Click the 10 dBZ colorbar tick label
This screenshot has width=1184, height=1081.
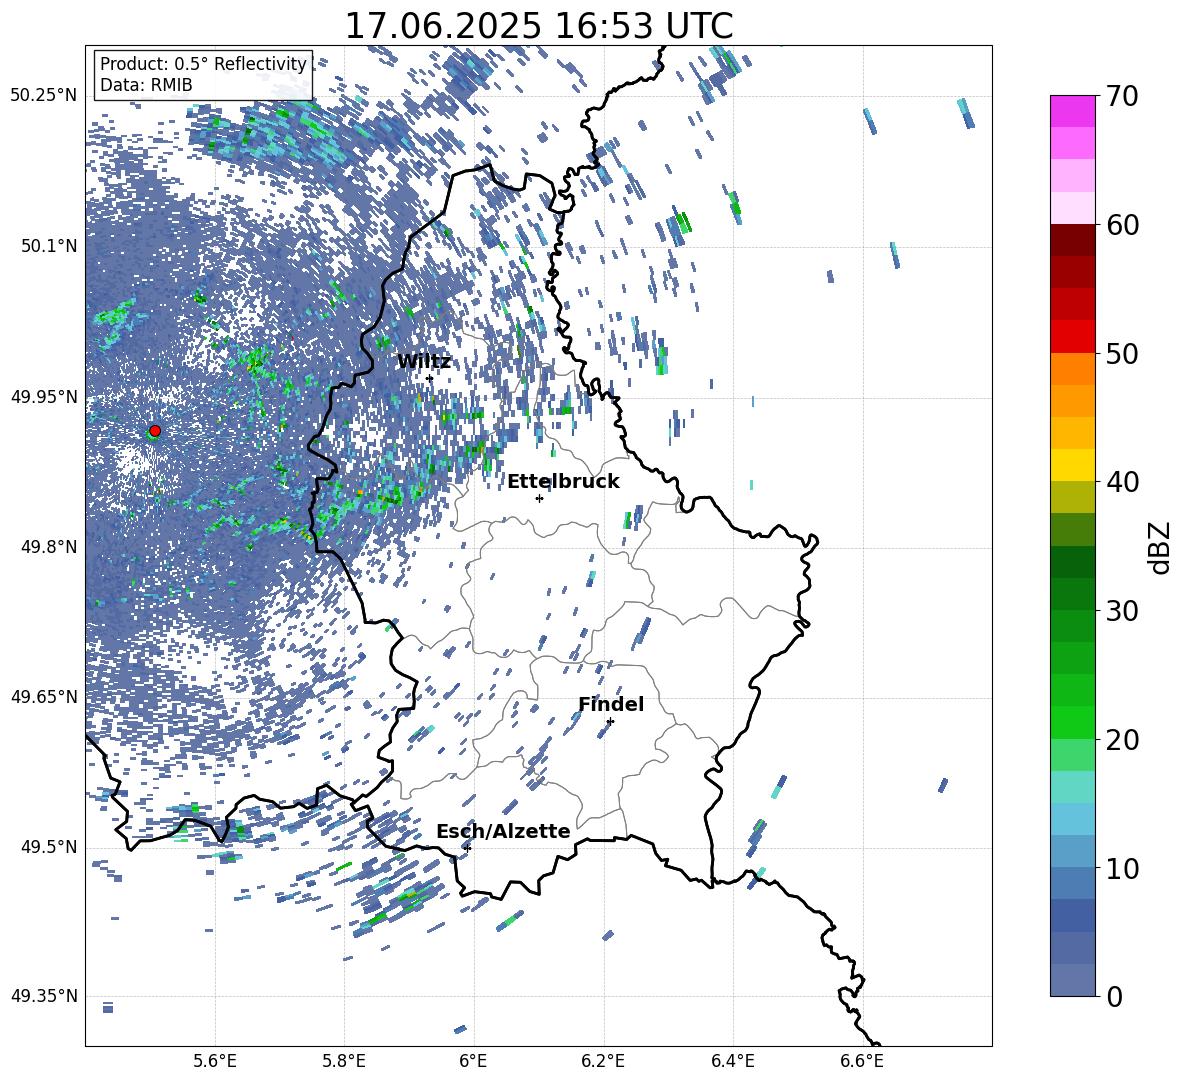pos(1123,868)
